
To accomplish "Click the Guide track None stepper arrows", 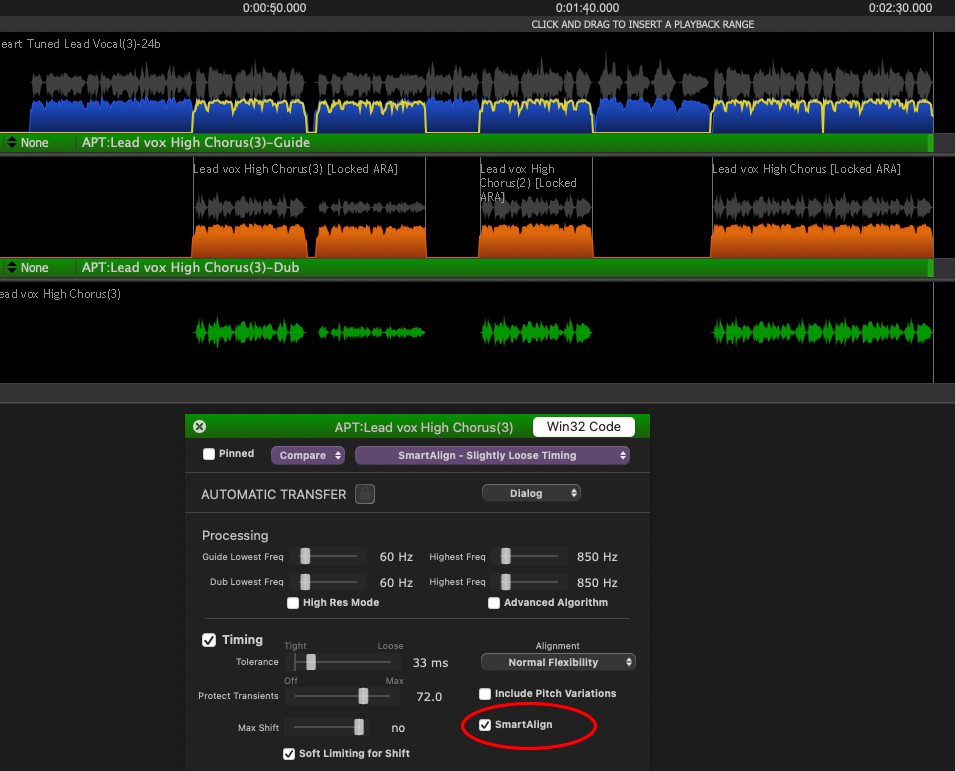I will (x=12, y=143).
